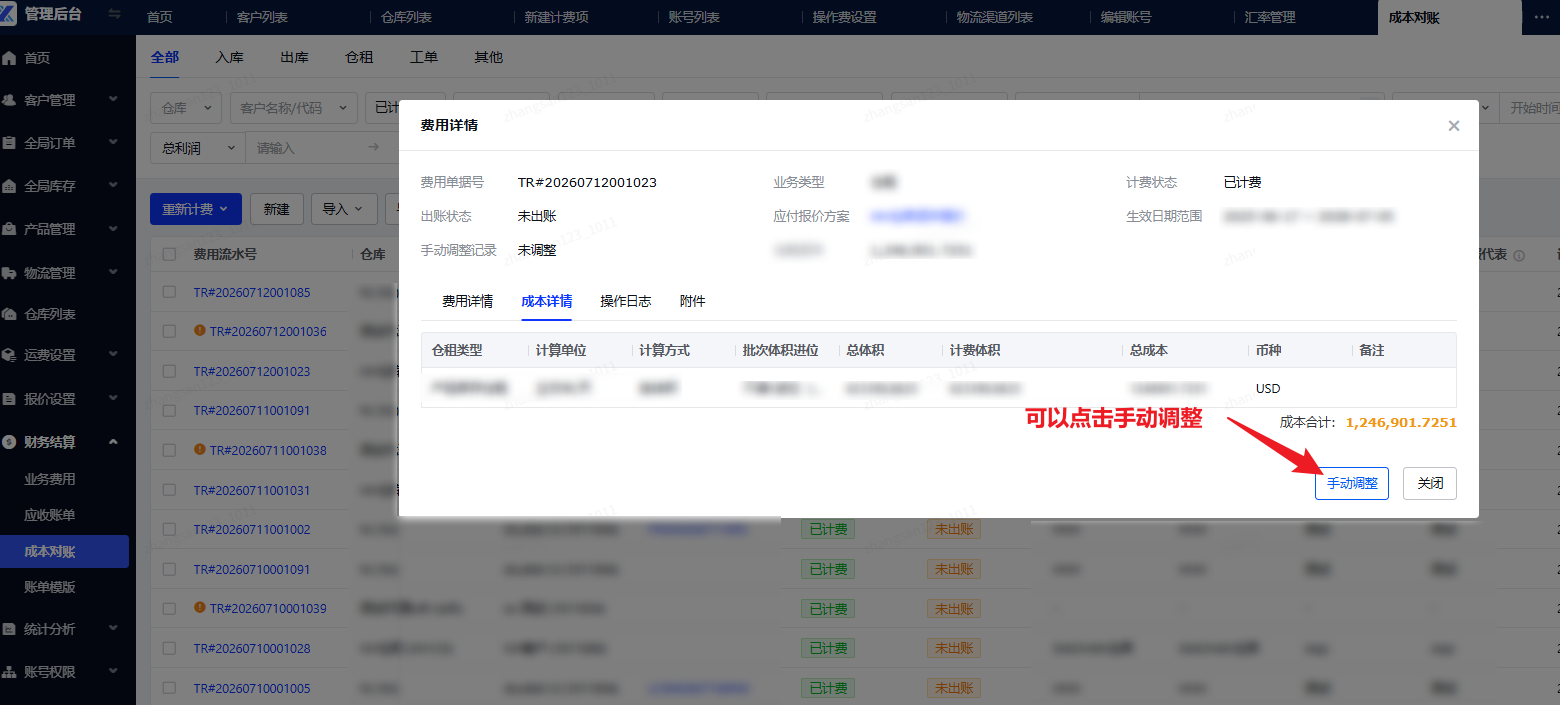Go to 账单模版 in the sidebar

click(50, 587)
